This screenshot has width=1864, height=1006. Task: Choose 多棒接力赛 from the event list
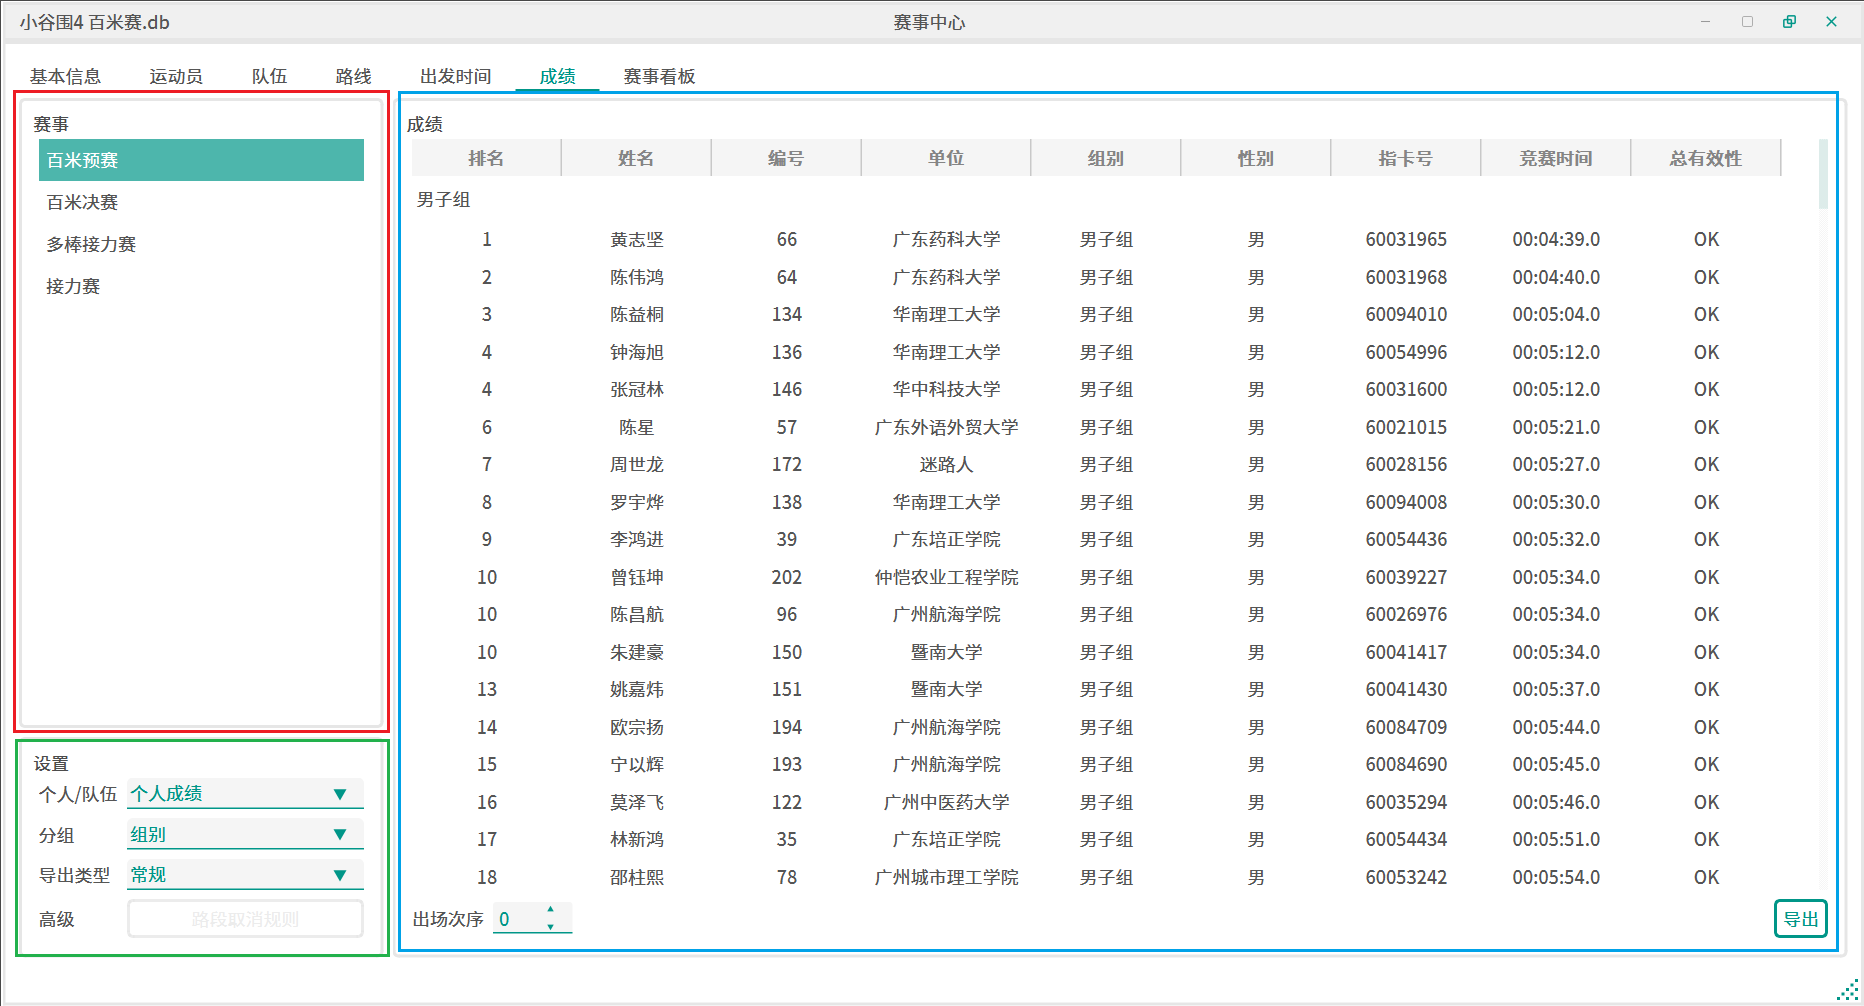coord(91,244)
